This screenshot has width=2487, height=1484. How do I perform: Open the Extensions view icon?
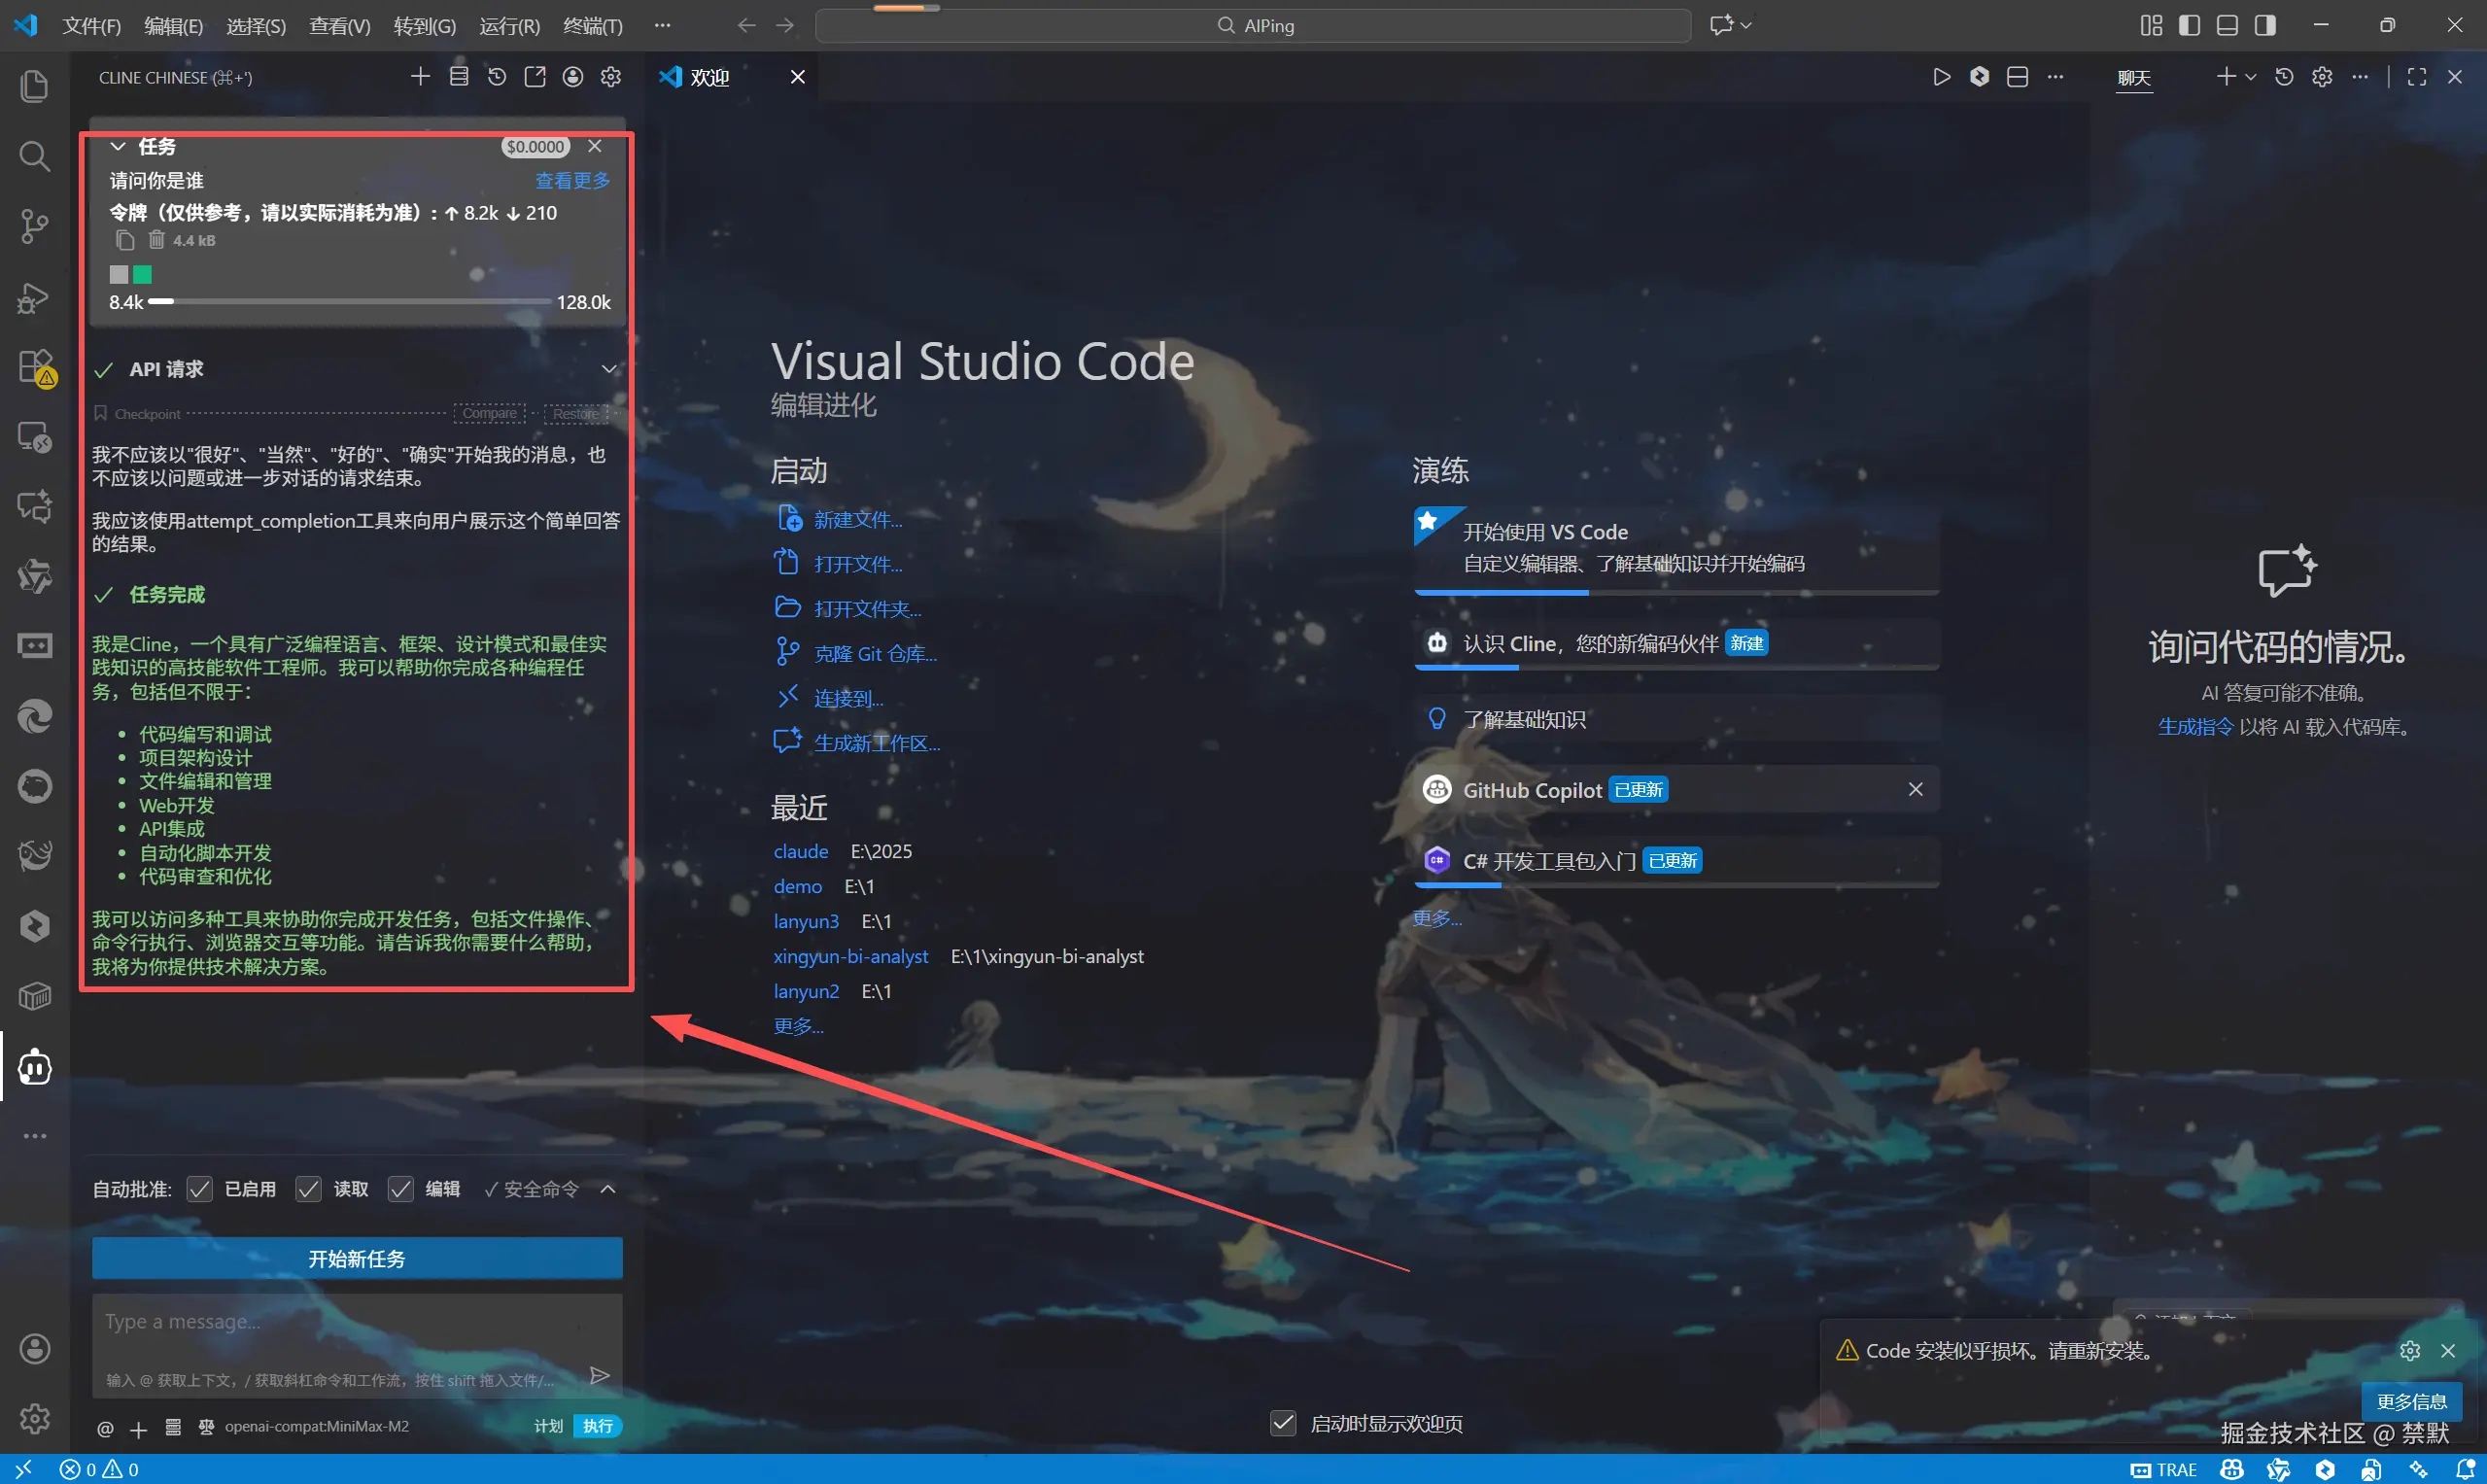coord(34,366)
